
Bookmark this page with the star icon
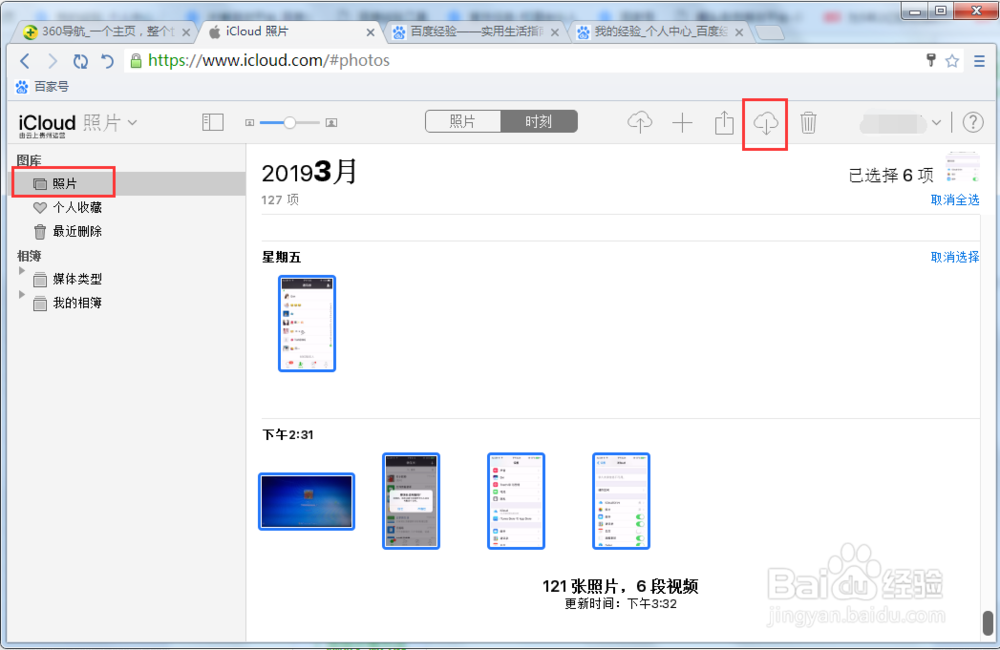(x=952, y=61)
